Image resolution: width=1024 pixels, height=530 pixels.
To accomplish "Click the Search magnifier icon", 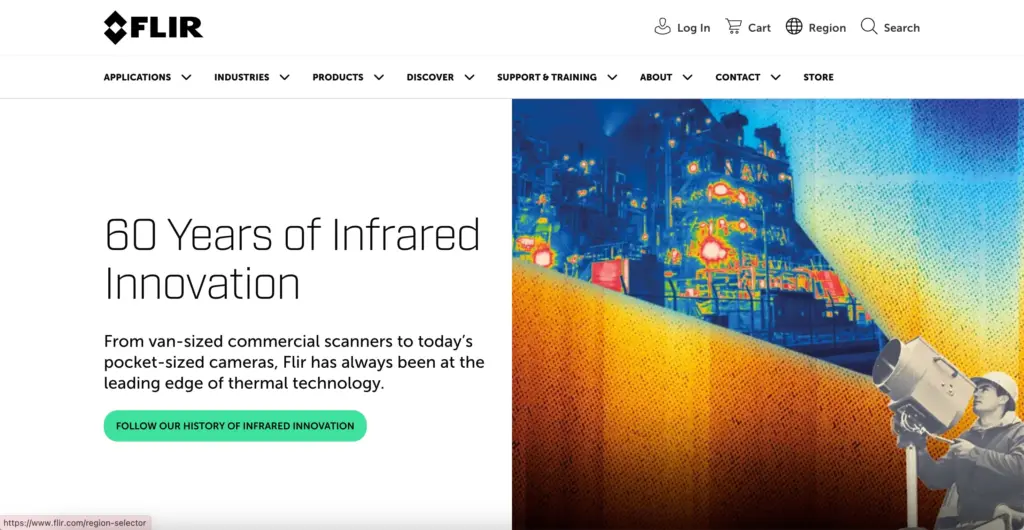I will [869, 27].
